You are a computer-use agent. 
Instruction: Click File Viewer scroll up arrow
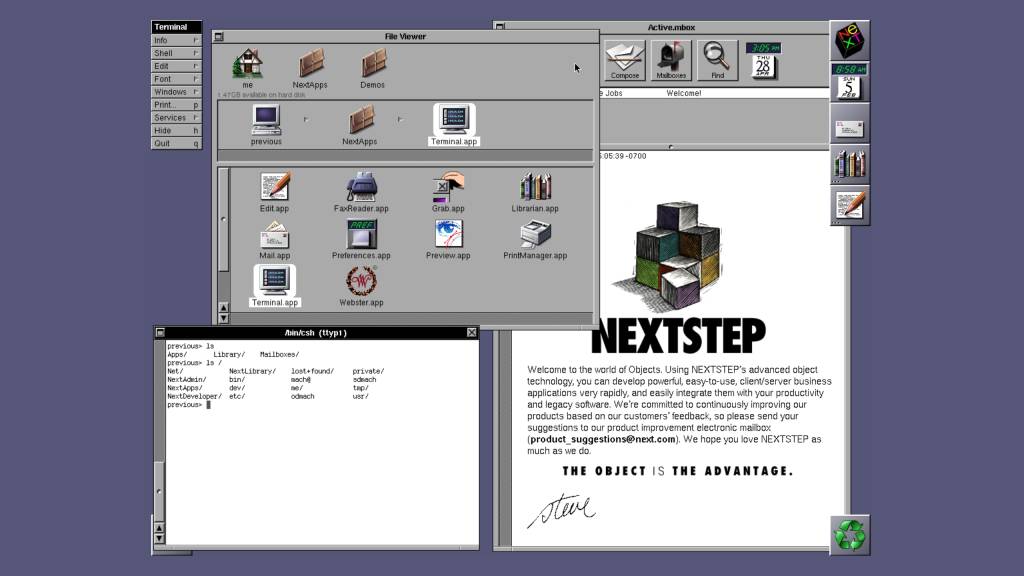223,307
